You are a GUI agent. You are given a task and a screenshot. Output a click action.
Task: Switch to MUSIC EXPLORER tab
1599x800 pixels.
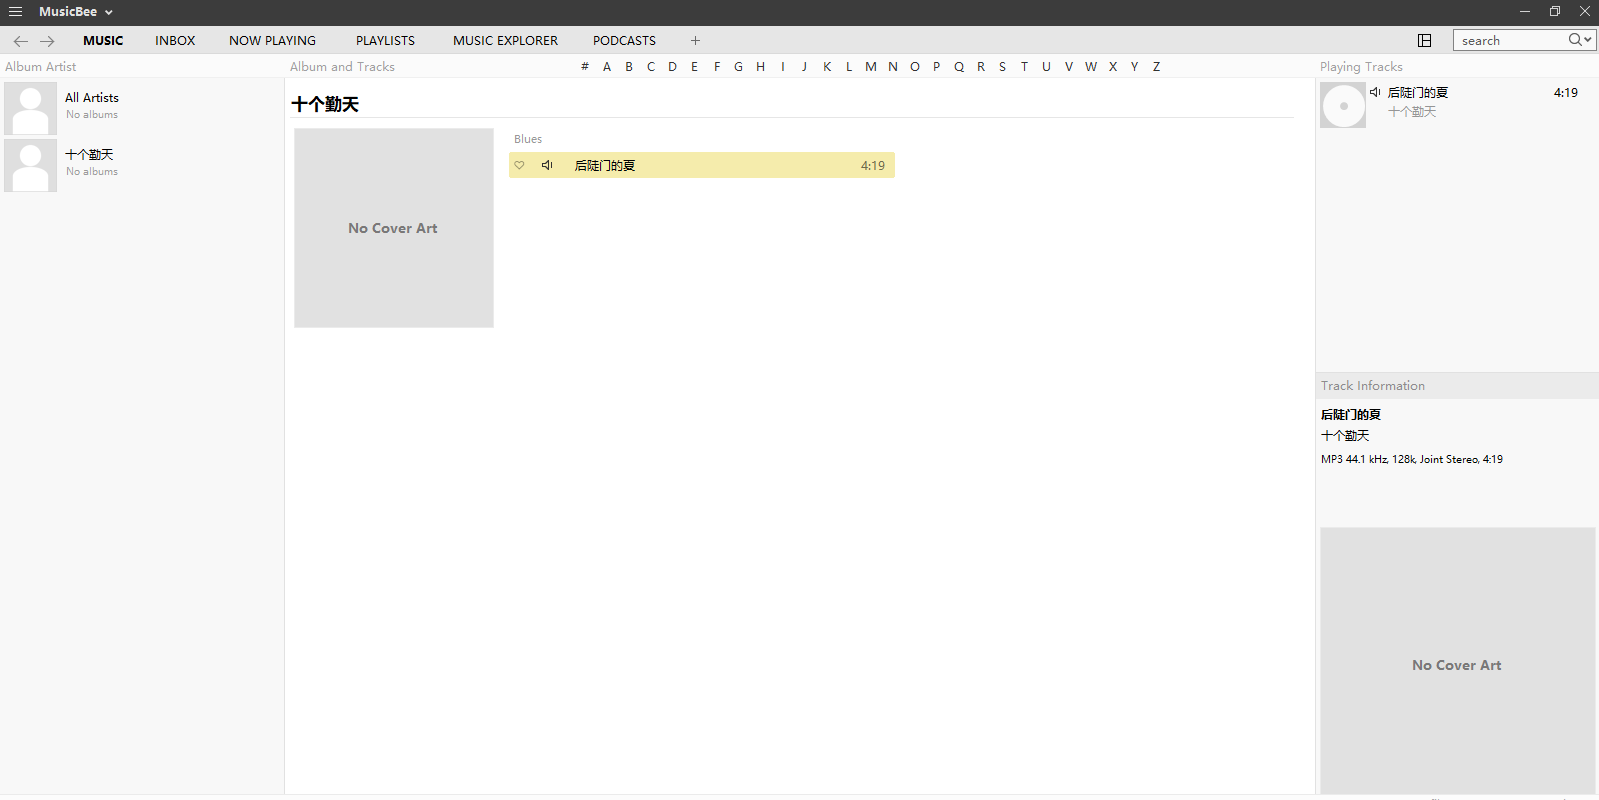[x=505, y=41]
